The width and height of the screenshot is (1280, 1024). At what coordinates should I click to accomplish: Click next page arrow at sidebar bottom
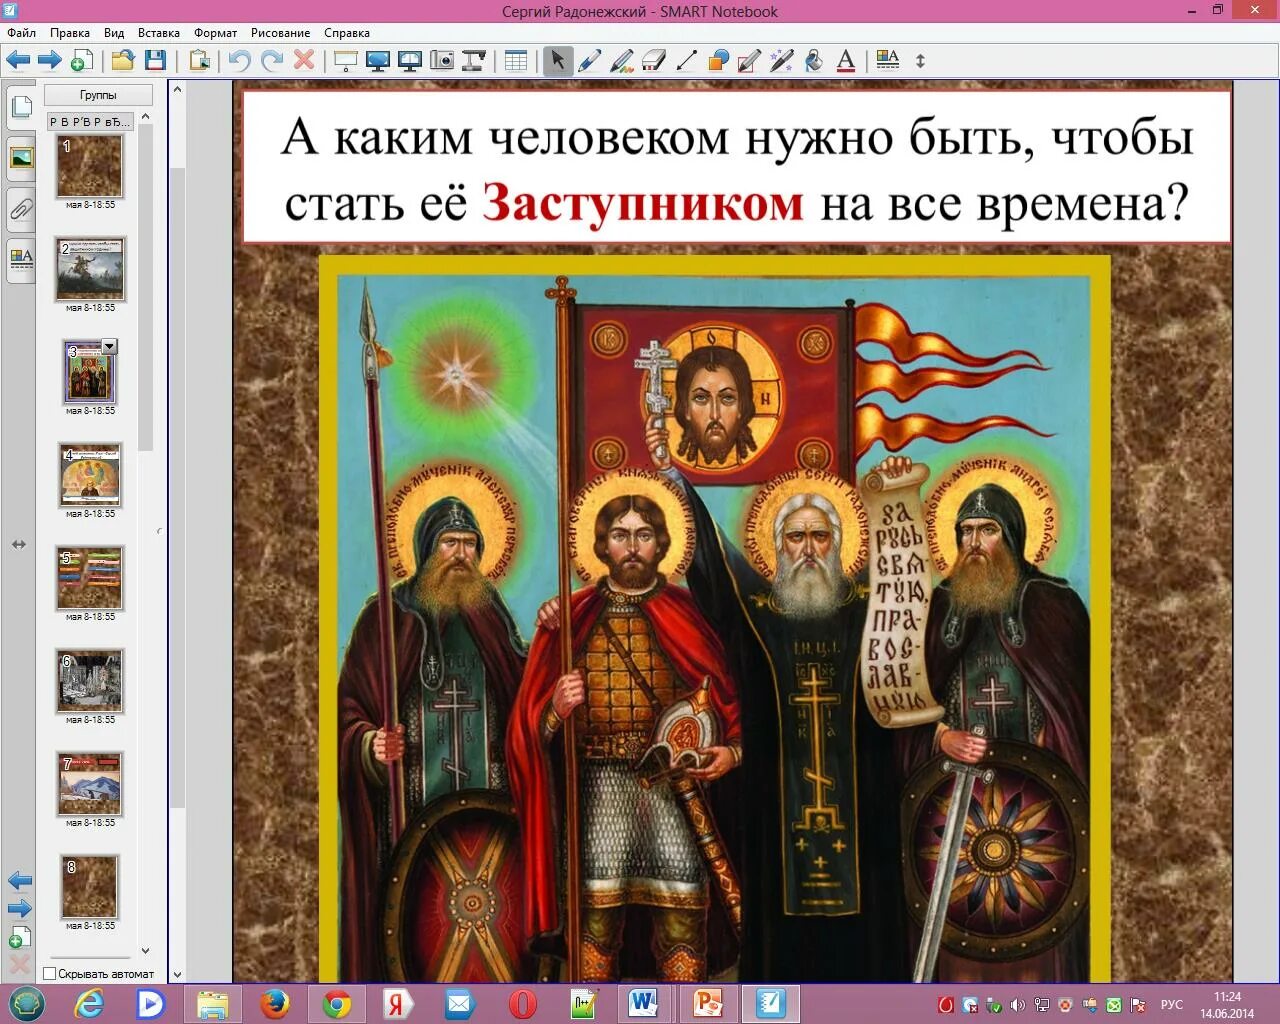coord(20,909)
